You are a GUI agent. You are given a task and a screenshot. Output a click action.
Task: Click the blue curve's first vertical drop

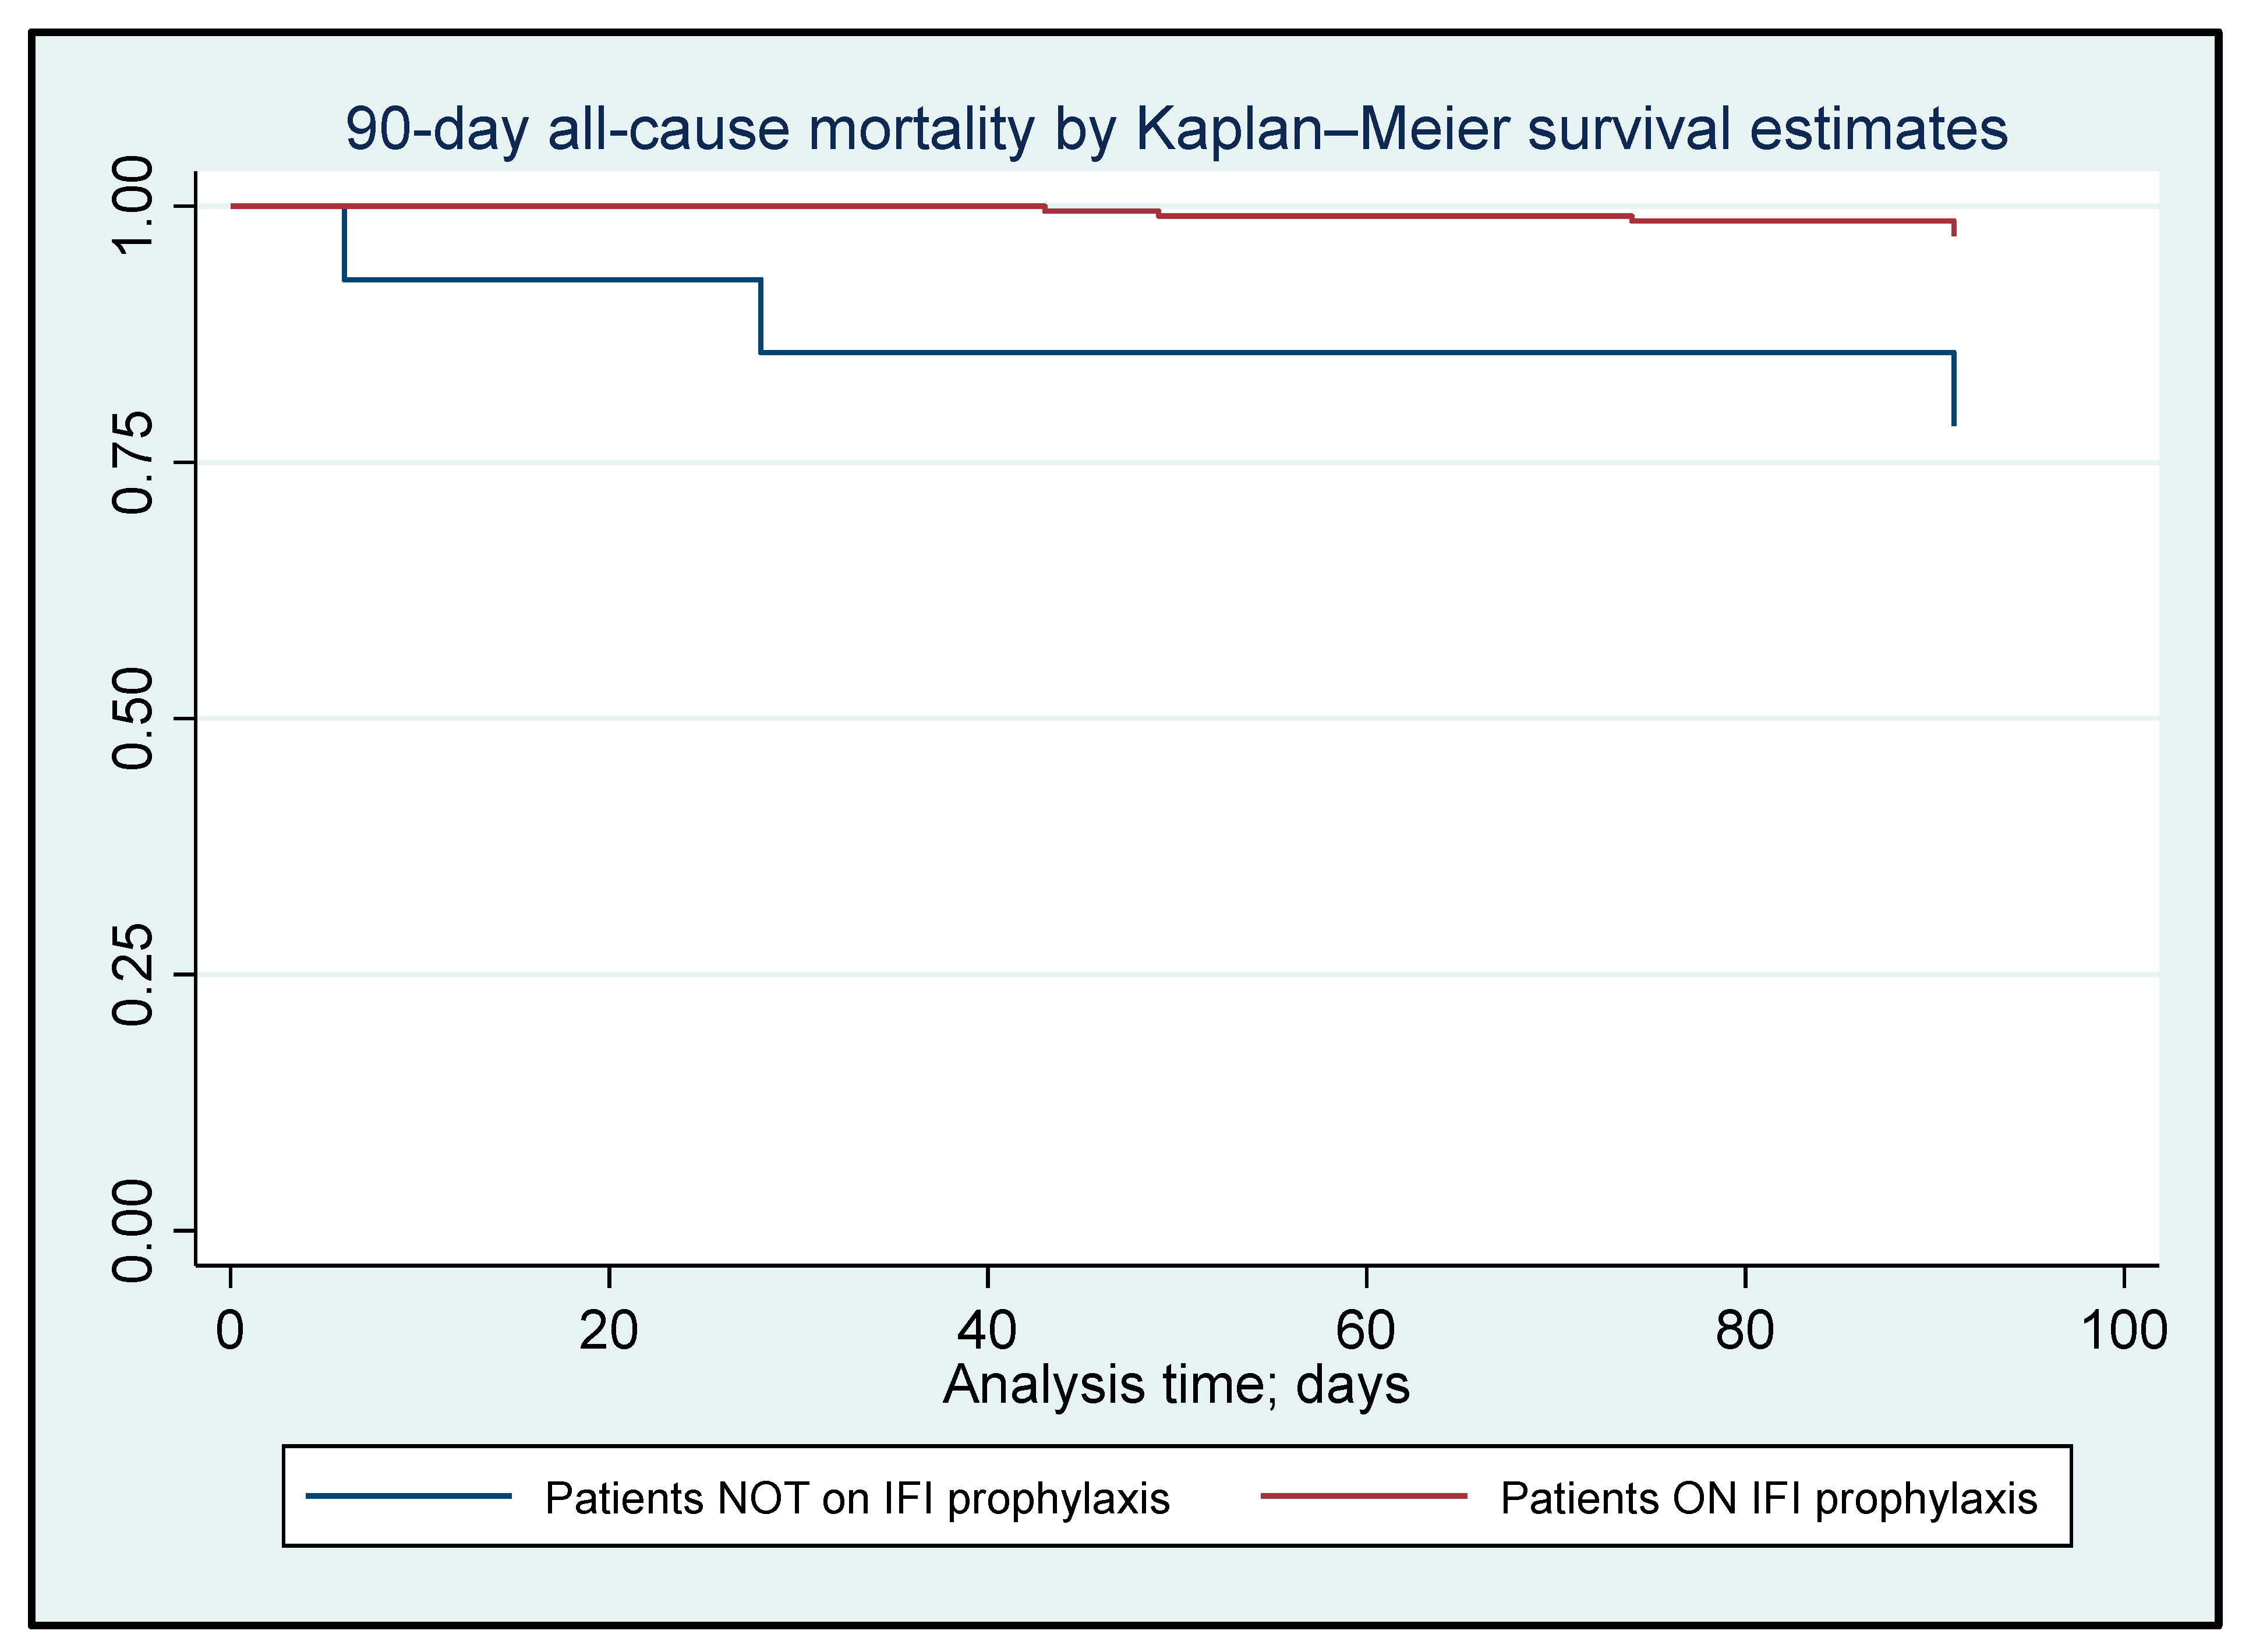click(344, 243)
